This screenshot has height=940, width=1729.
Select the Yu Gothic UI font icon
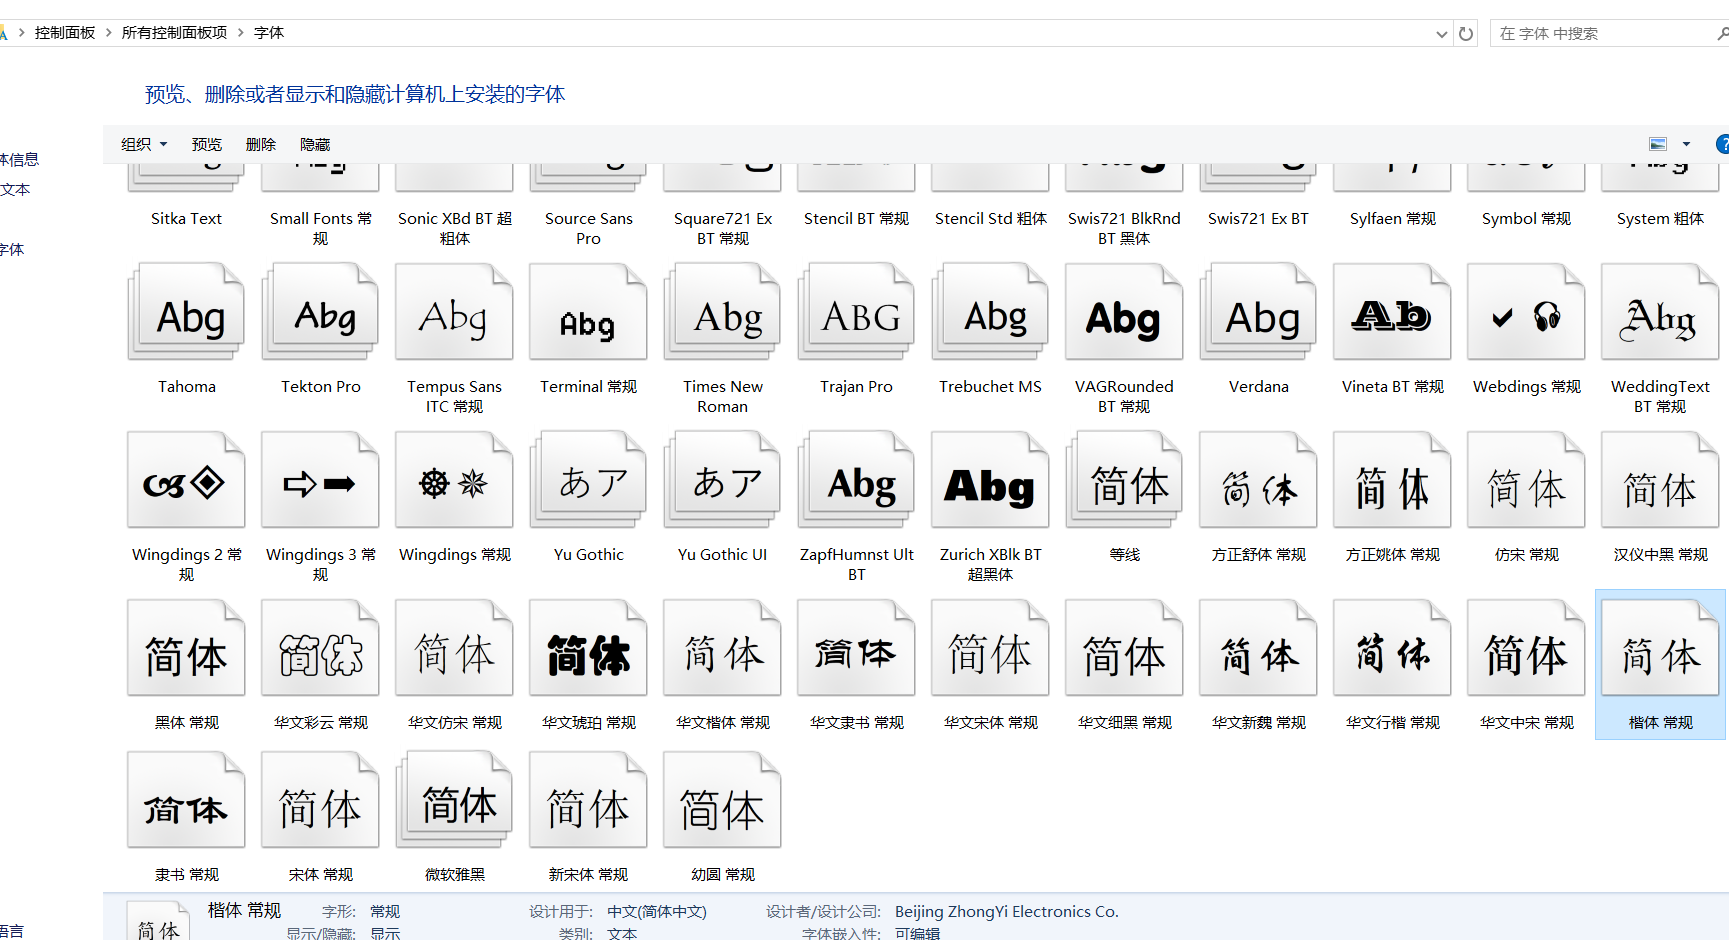pos(722,480)
